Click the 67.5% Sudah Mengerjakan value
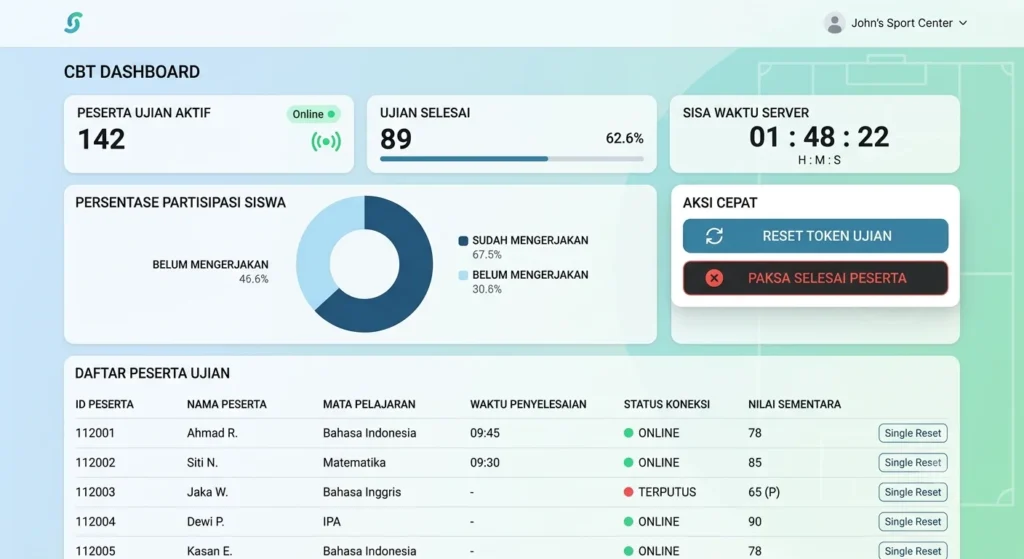 click(x=487, y=255)
